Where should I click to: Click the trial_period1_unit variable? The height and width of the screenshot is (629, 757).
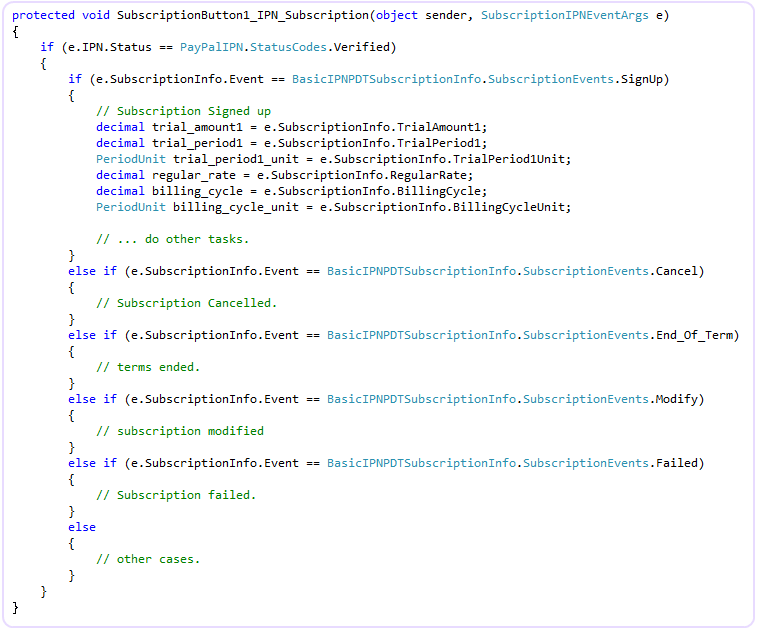click(236, 159)
